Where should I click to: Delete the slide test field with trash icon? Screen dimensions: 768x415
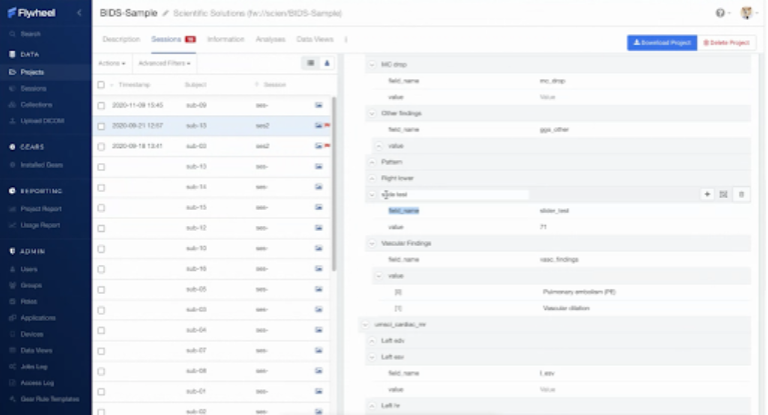tap(741, 194)
